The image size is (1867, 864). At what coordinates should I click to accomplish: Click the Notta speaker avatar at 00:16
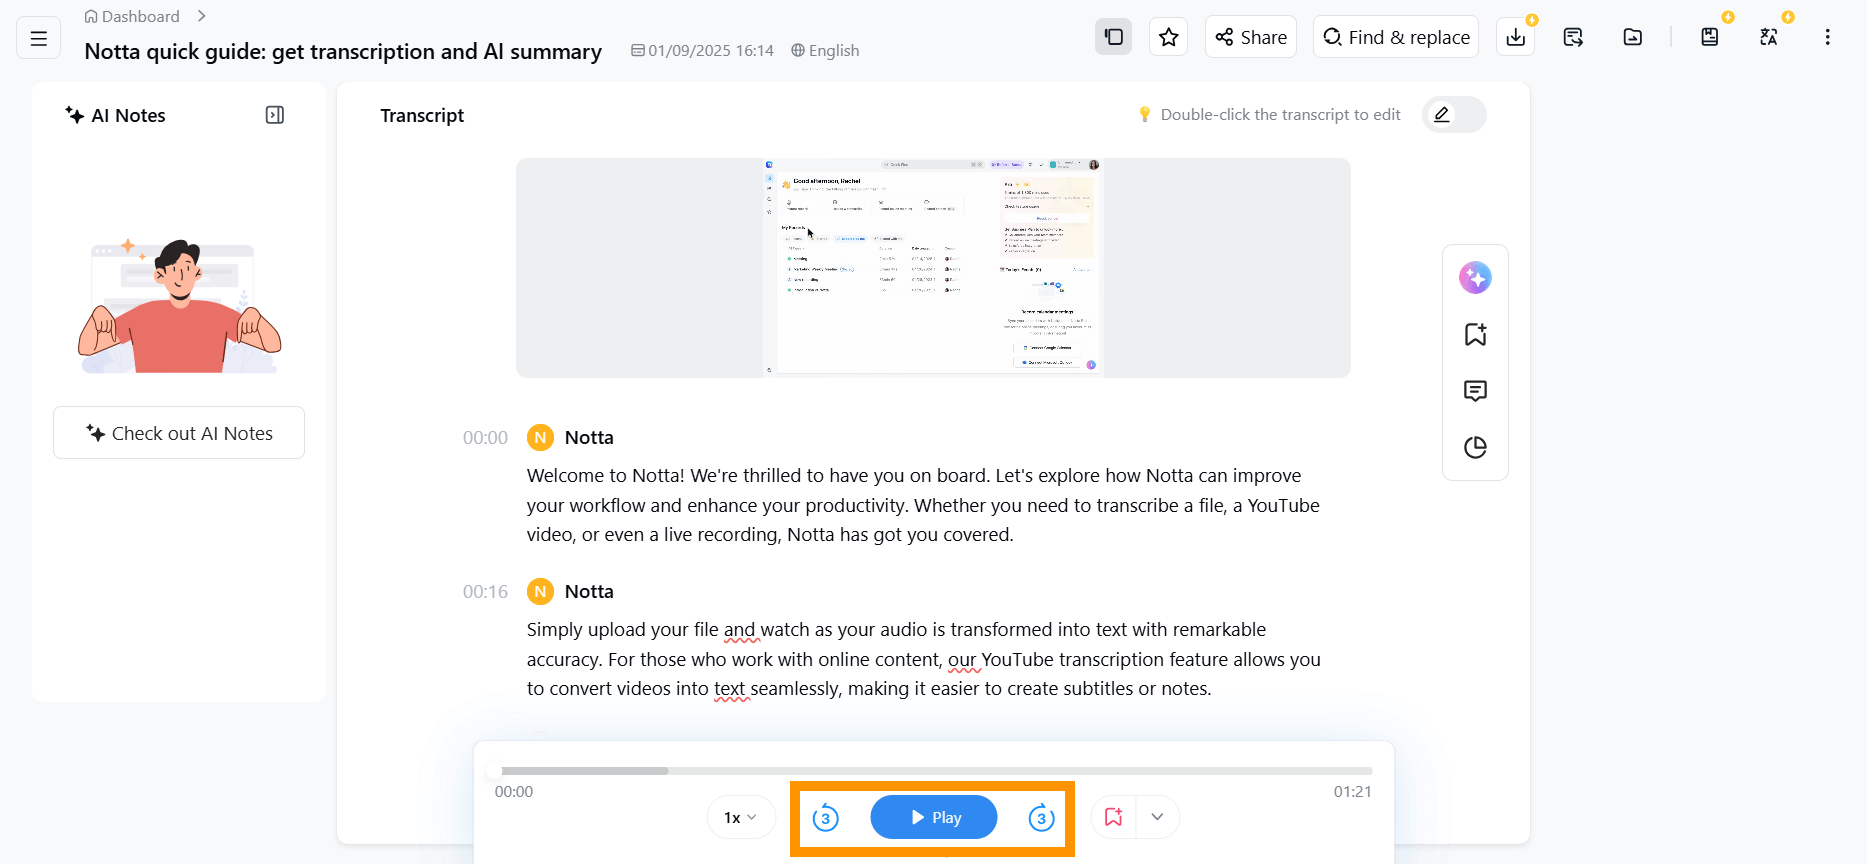point(540,592)
